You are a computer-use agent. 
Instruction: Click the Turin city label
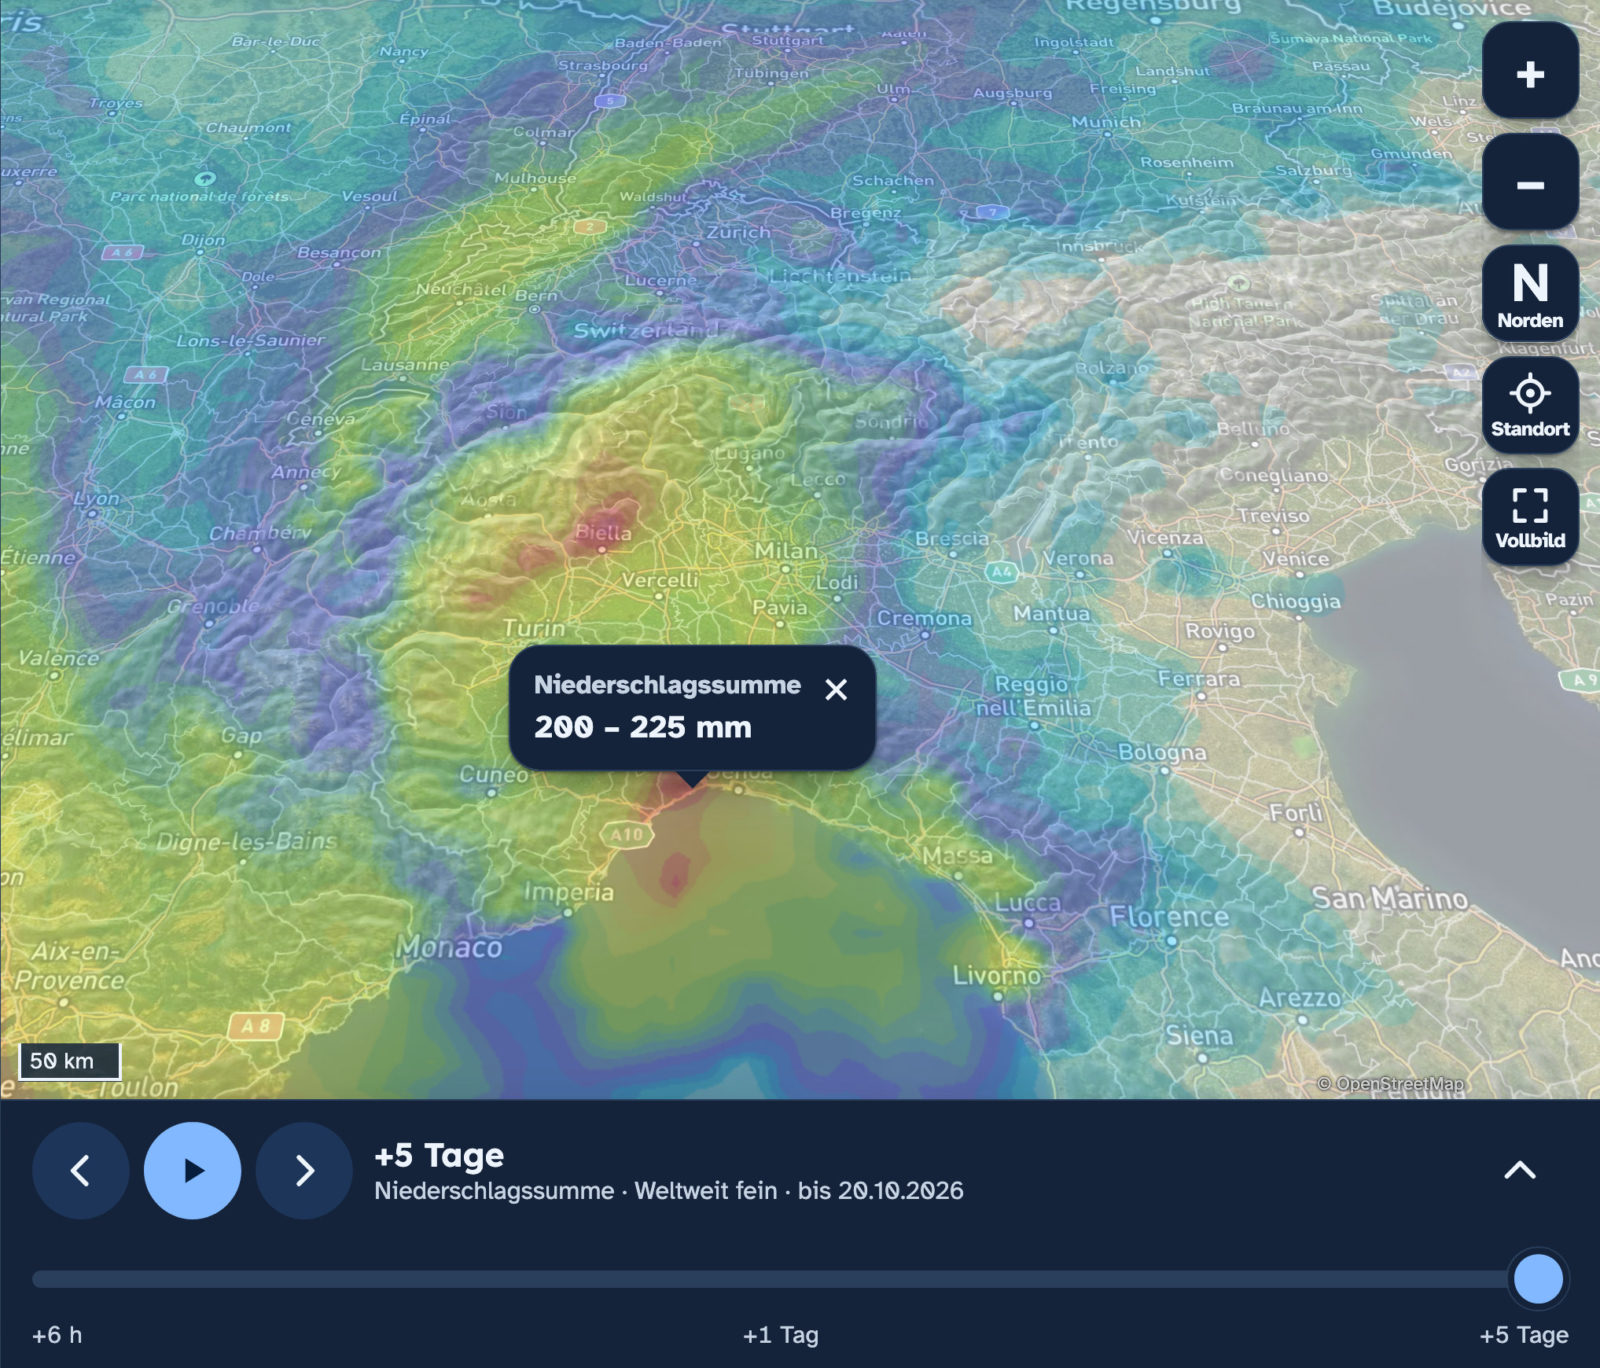(x=533, y=628)
